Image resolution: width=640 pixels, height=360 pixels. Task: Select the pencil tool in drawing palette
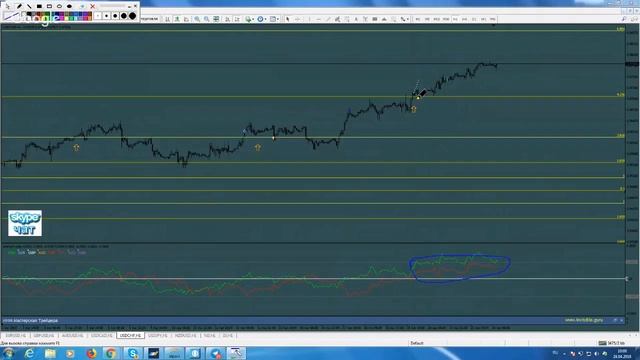click(19, 7)
